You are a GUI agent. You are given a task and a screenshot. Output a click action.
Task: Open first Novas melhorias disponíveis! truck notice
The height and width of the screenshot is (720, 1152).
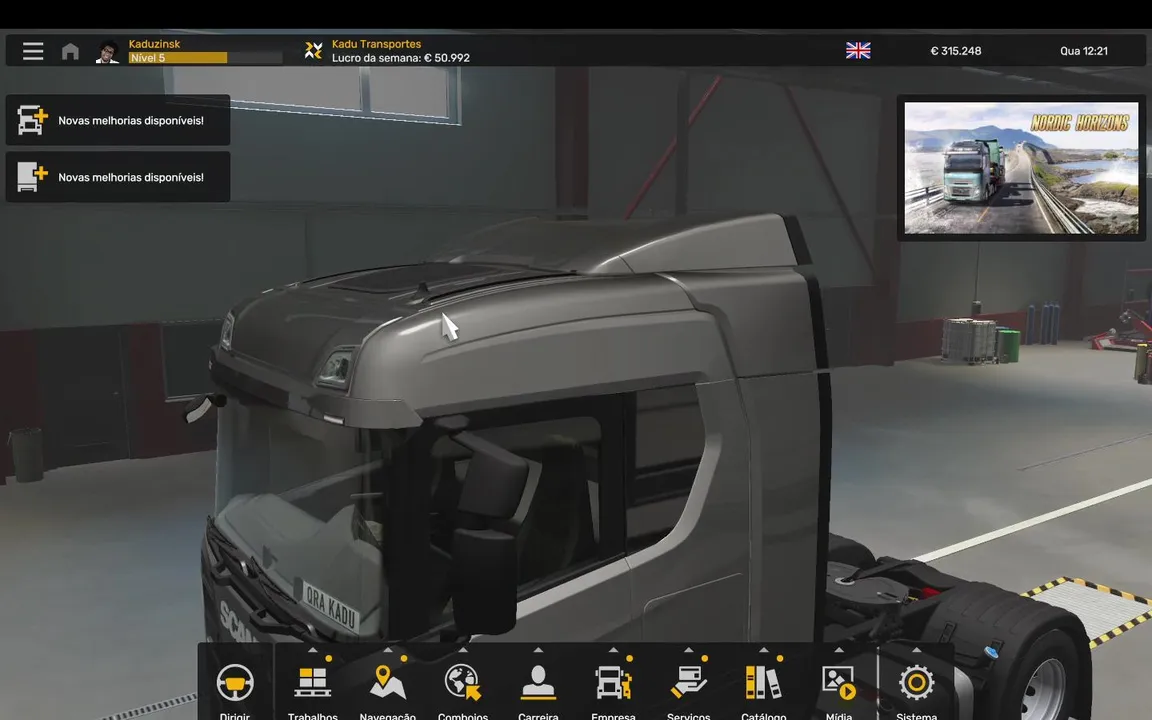118,120
